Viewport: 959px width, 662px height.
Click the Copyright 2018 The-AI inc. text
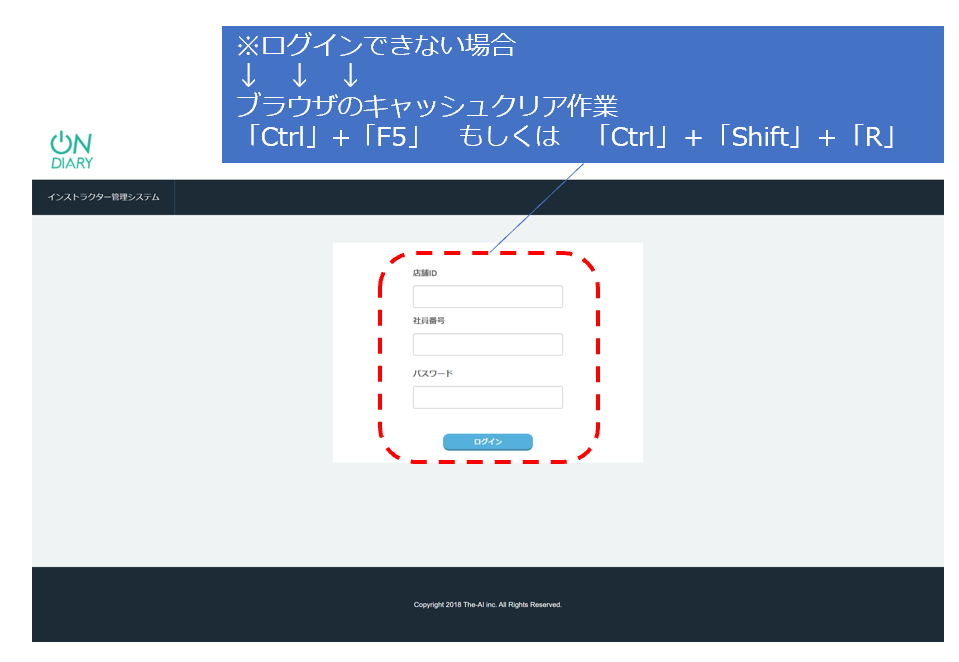point(487,605)
